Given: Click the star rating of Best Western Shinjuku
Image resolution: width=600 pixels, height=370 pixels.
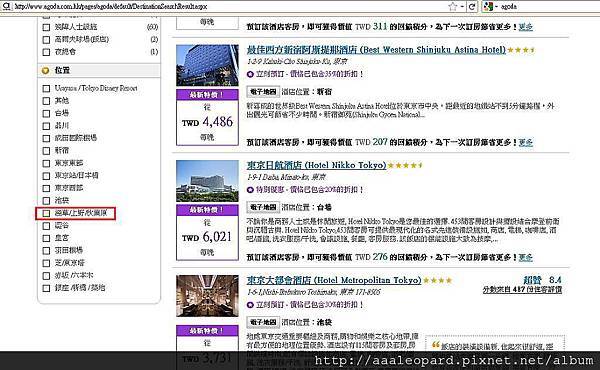Looking at the screenshot, I should point(522,50).
